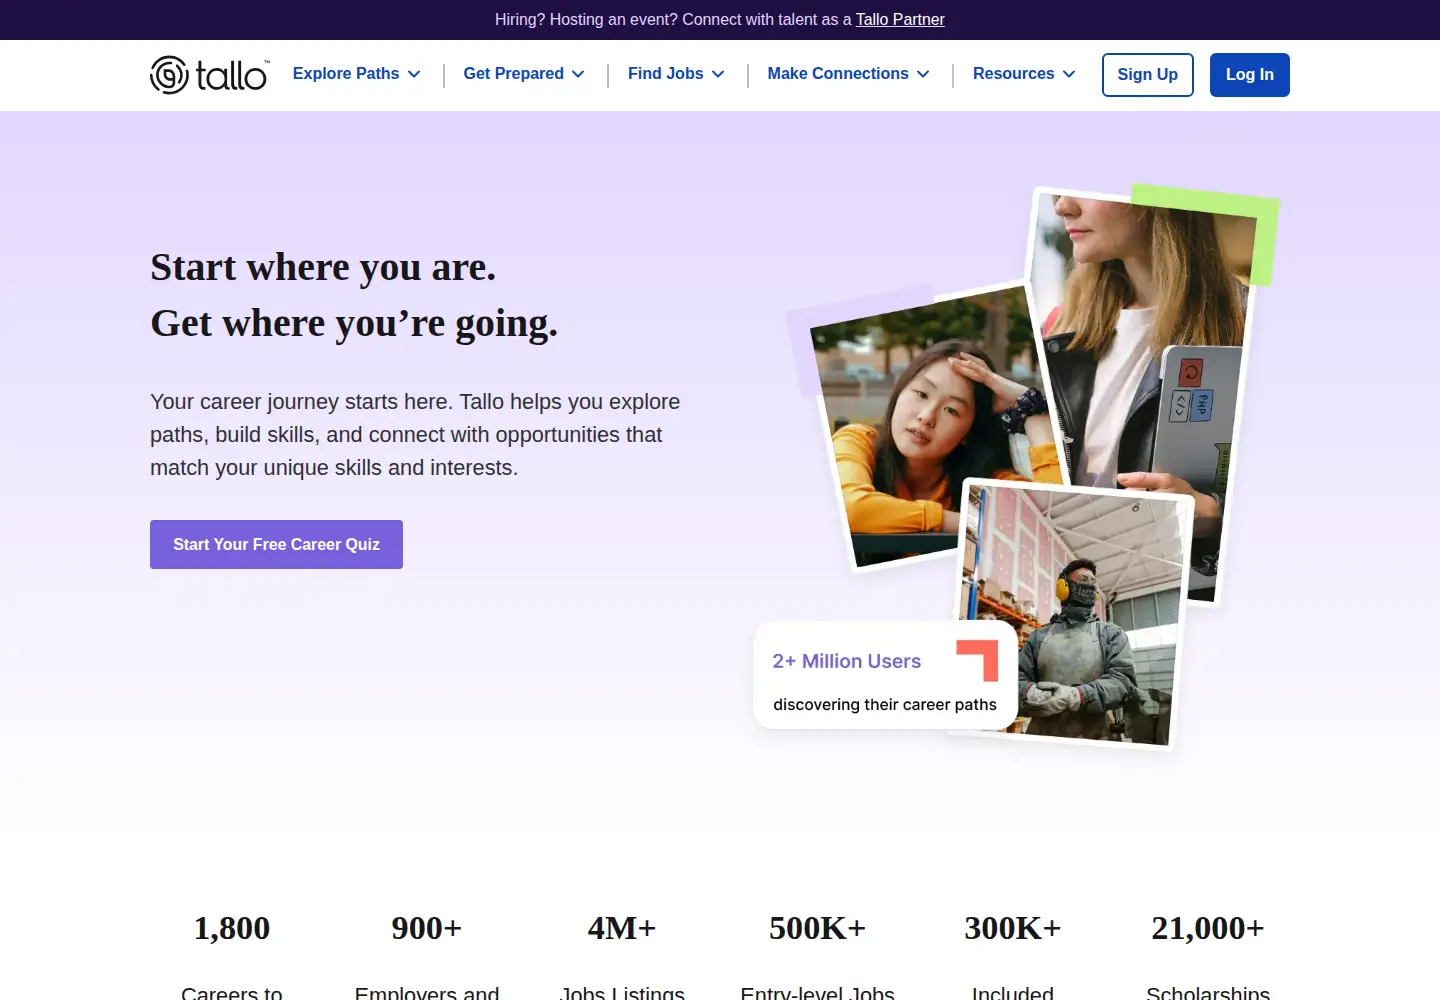Image resolution: width=1440 pixels, height=1000 pixels.
Task: Click the "21,000+" statistic
Action: (x=1208, y=928)
